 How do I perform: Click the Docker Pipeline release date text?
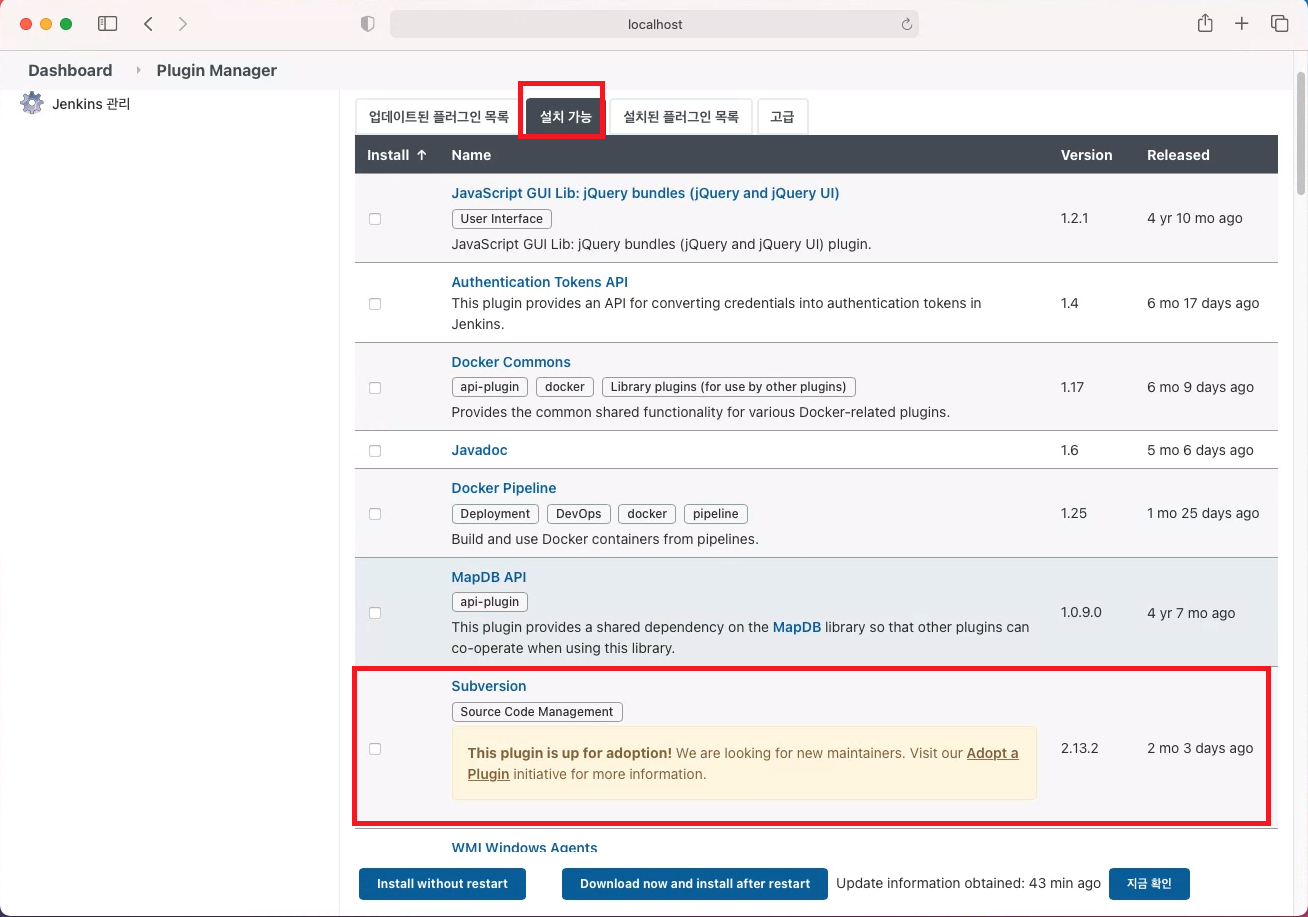(1203, 513)
